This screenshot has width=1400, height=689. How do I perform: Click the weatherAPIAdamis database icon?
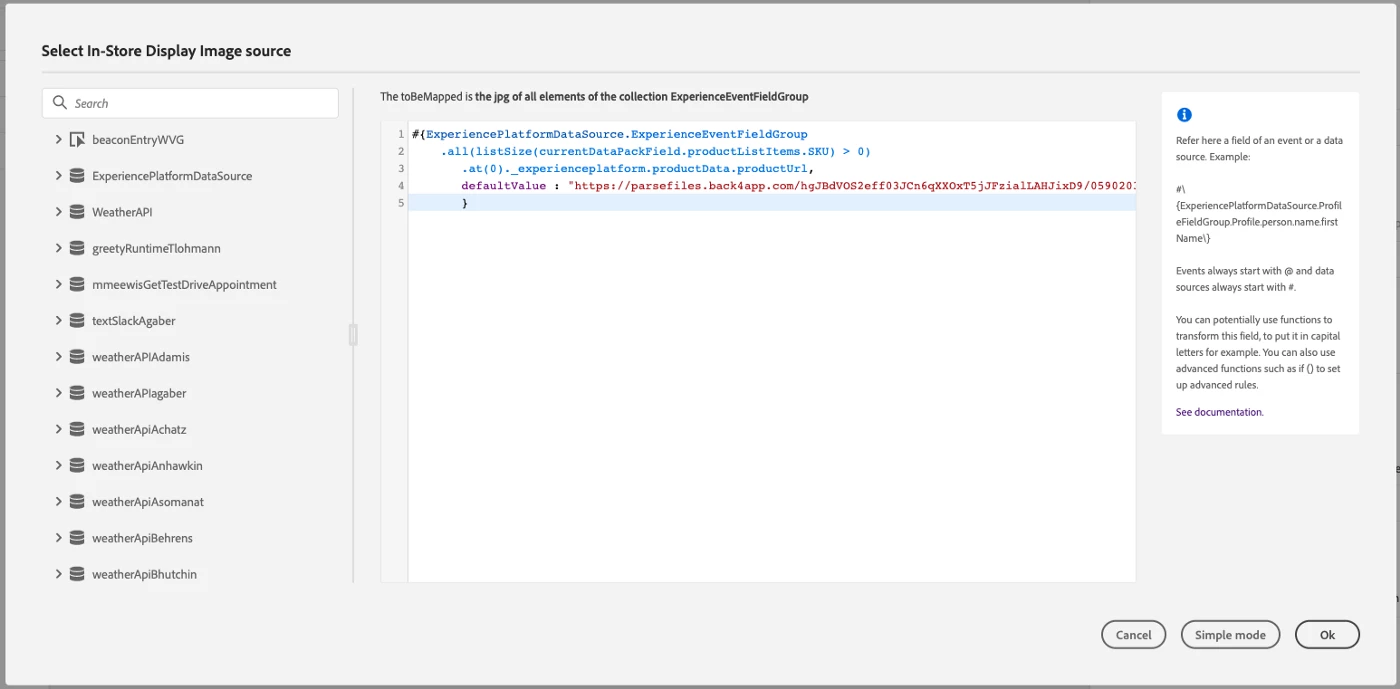(77, 357)
